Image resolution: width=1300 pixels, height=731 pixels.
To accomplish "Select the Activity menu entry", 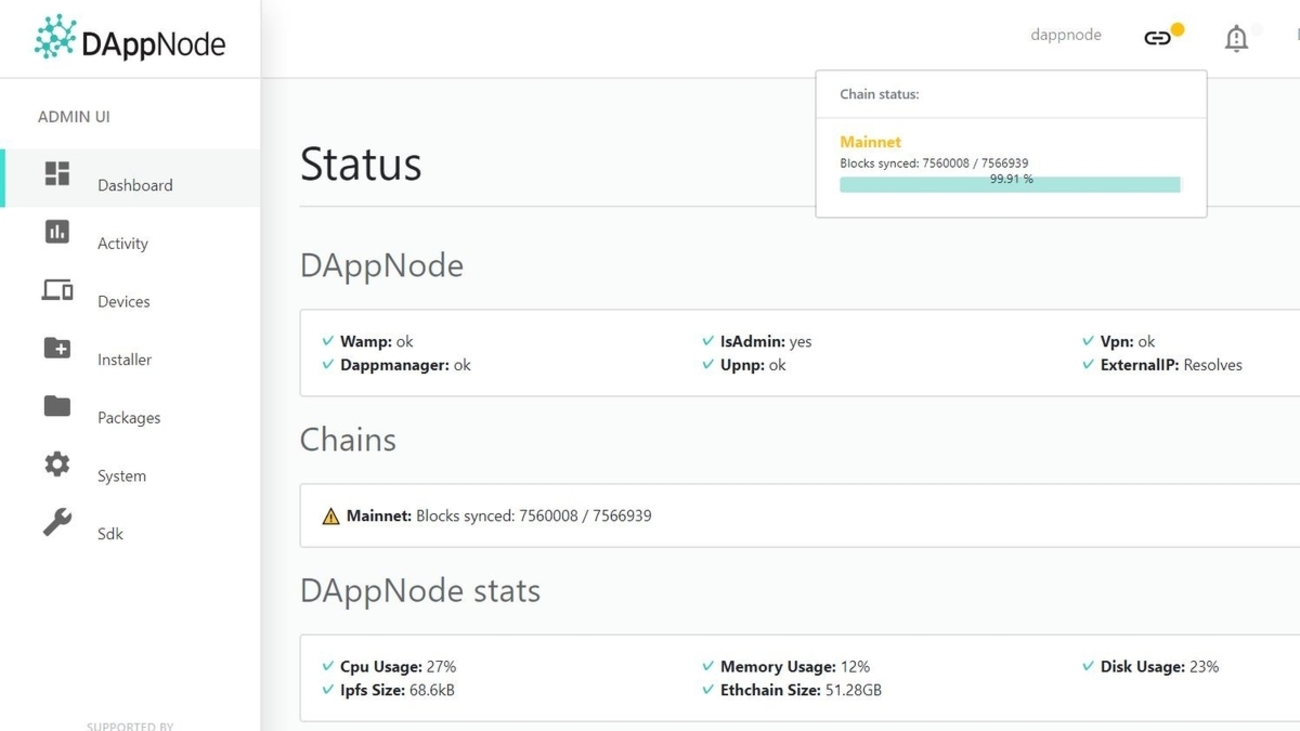I will [x=122, y=243].
